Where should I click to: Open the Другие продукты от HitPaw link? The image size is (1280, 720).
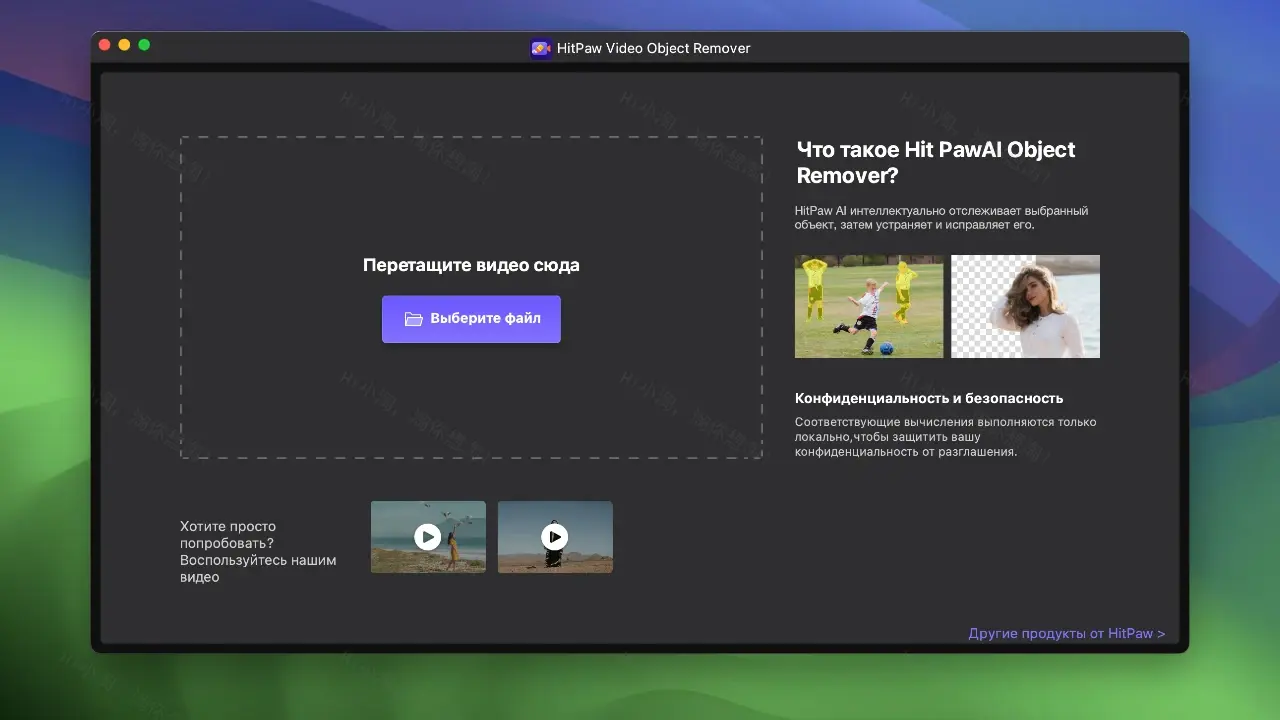click(1066, 633)
